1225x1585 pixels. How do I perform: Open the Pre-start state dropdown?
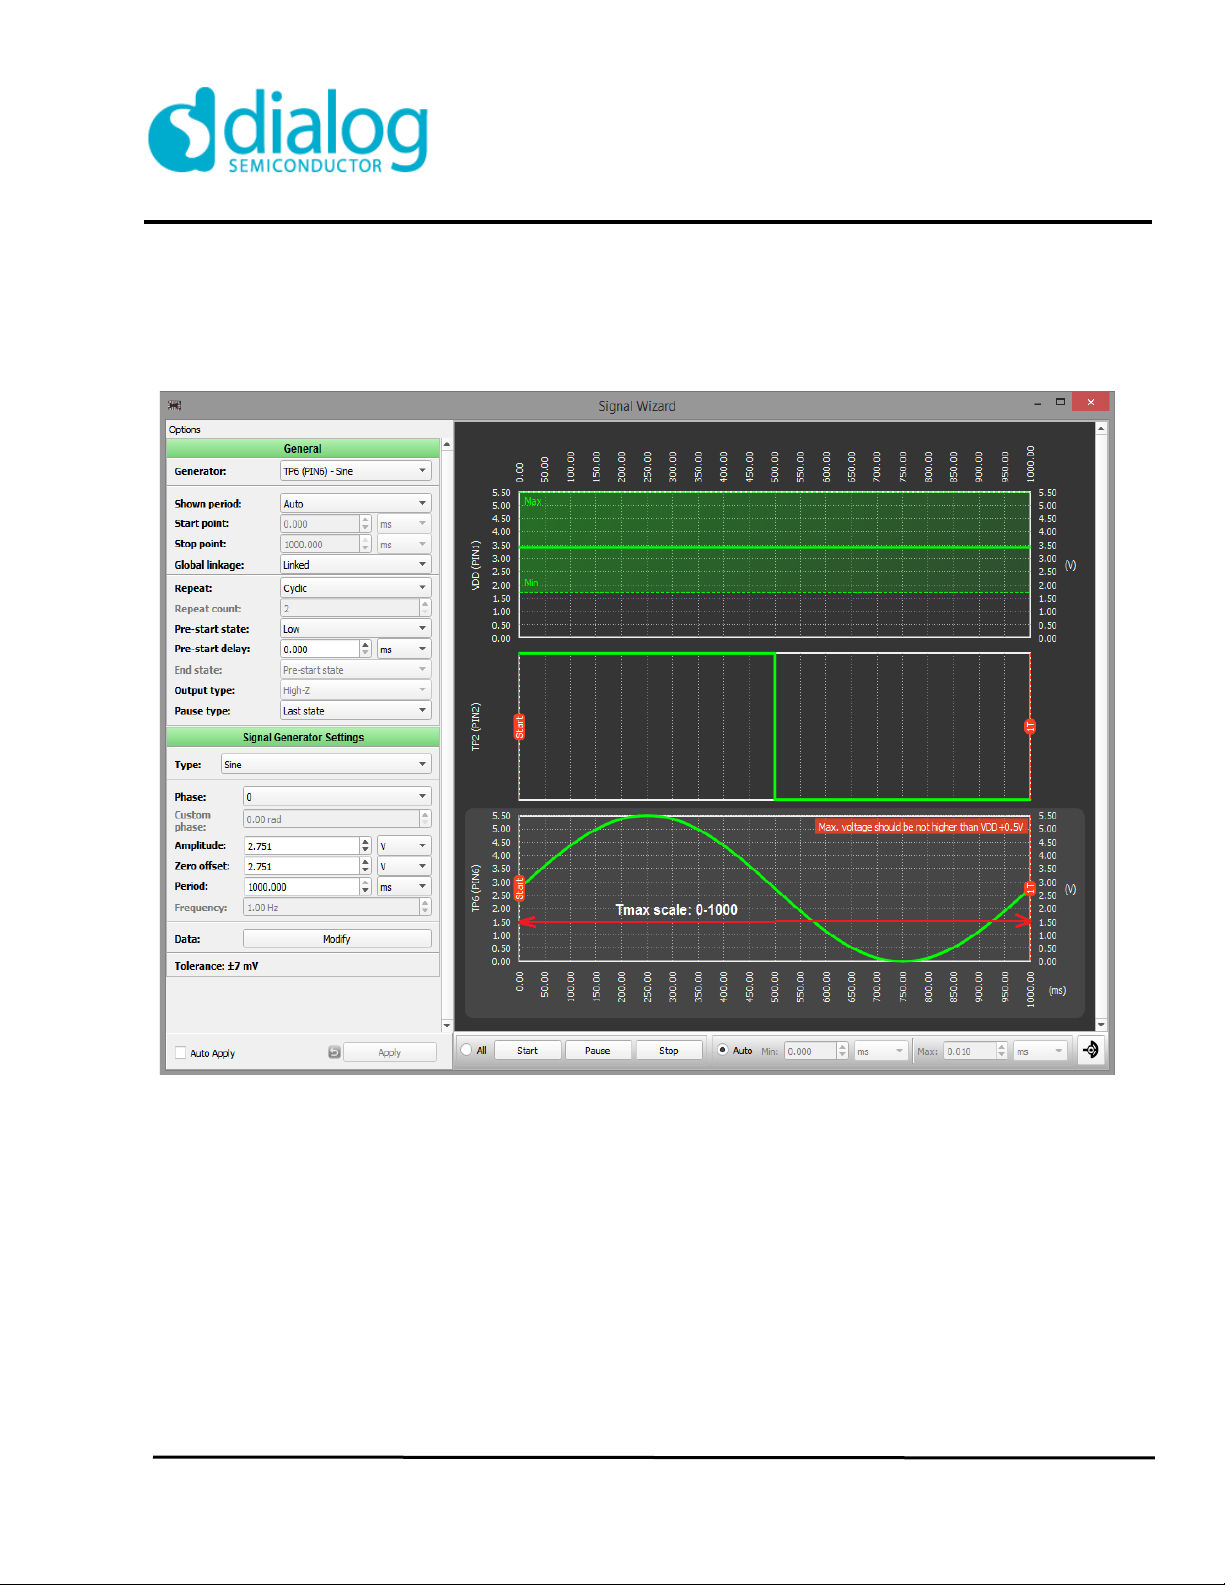click(x=355, y=629)
